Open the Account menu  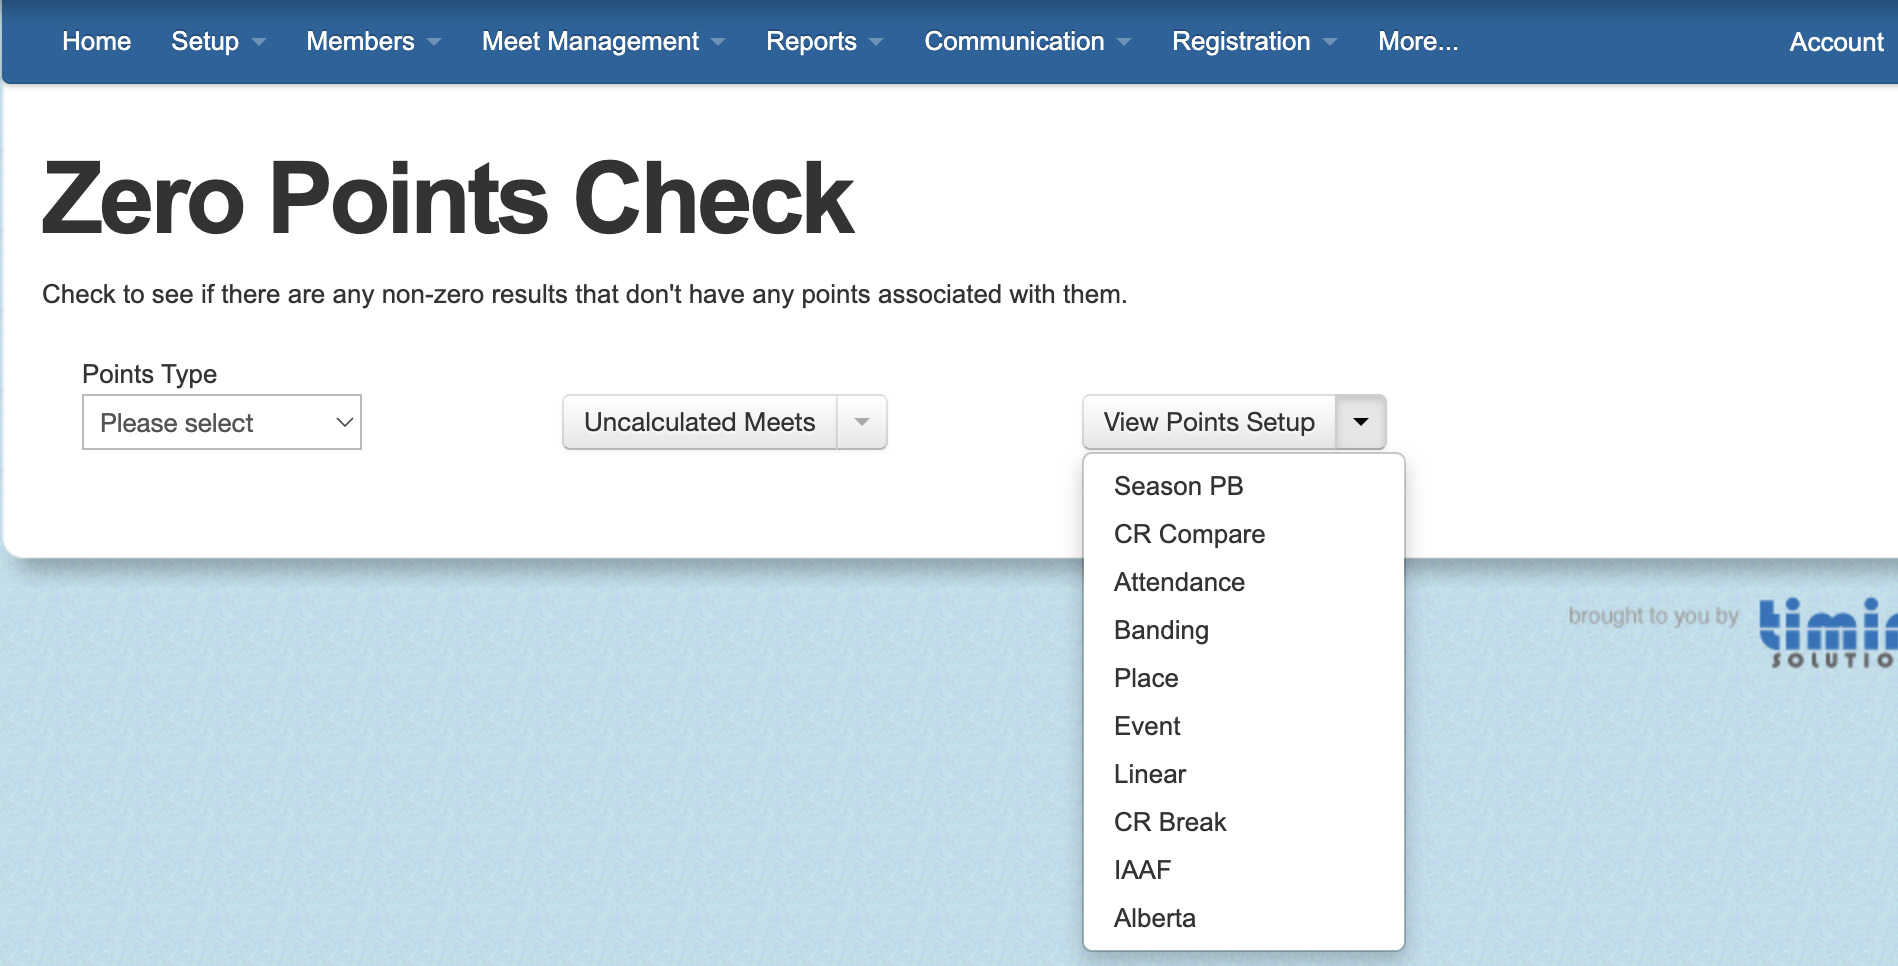coord(1836,42)
